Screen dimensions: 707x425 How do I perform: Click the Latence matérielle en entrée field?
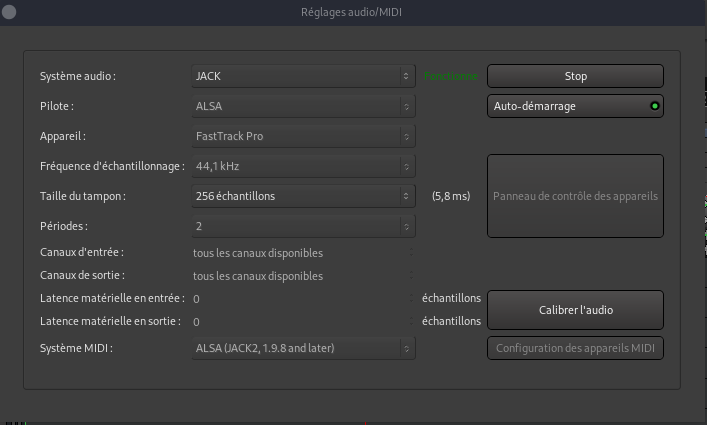click(298, 298)
